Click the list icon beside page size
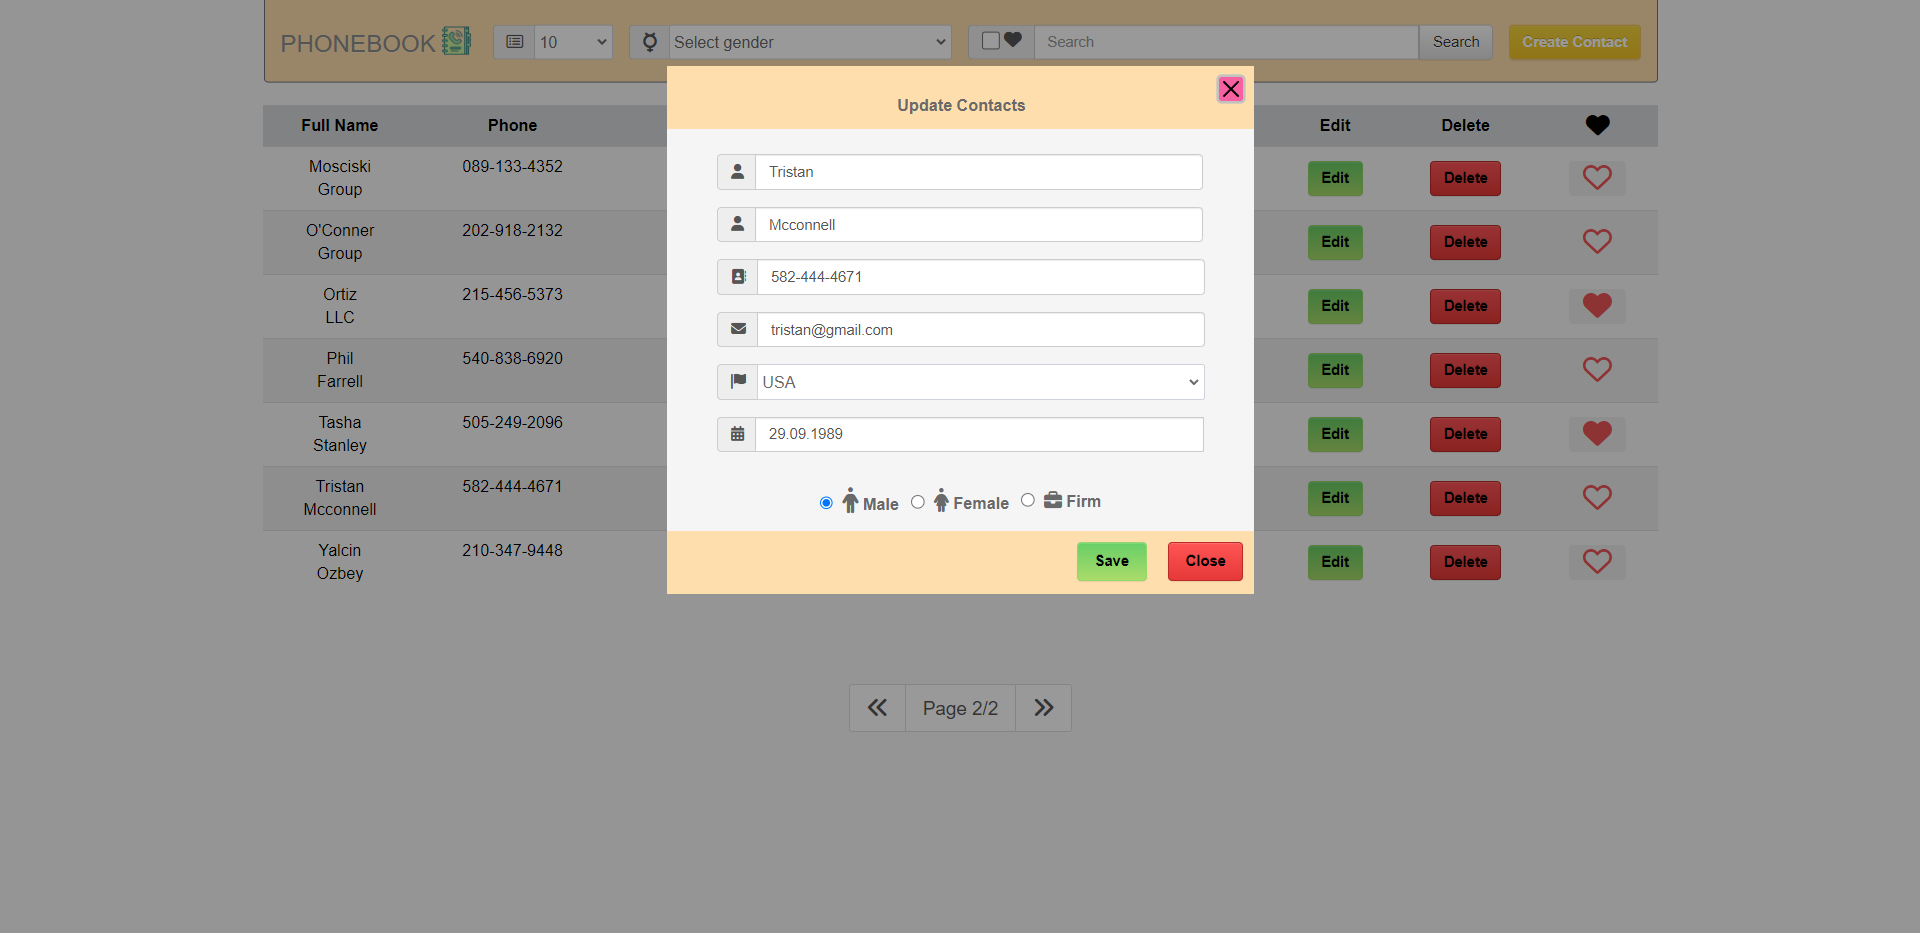This screenshot has height=933, width=1920. [515, 42]
